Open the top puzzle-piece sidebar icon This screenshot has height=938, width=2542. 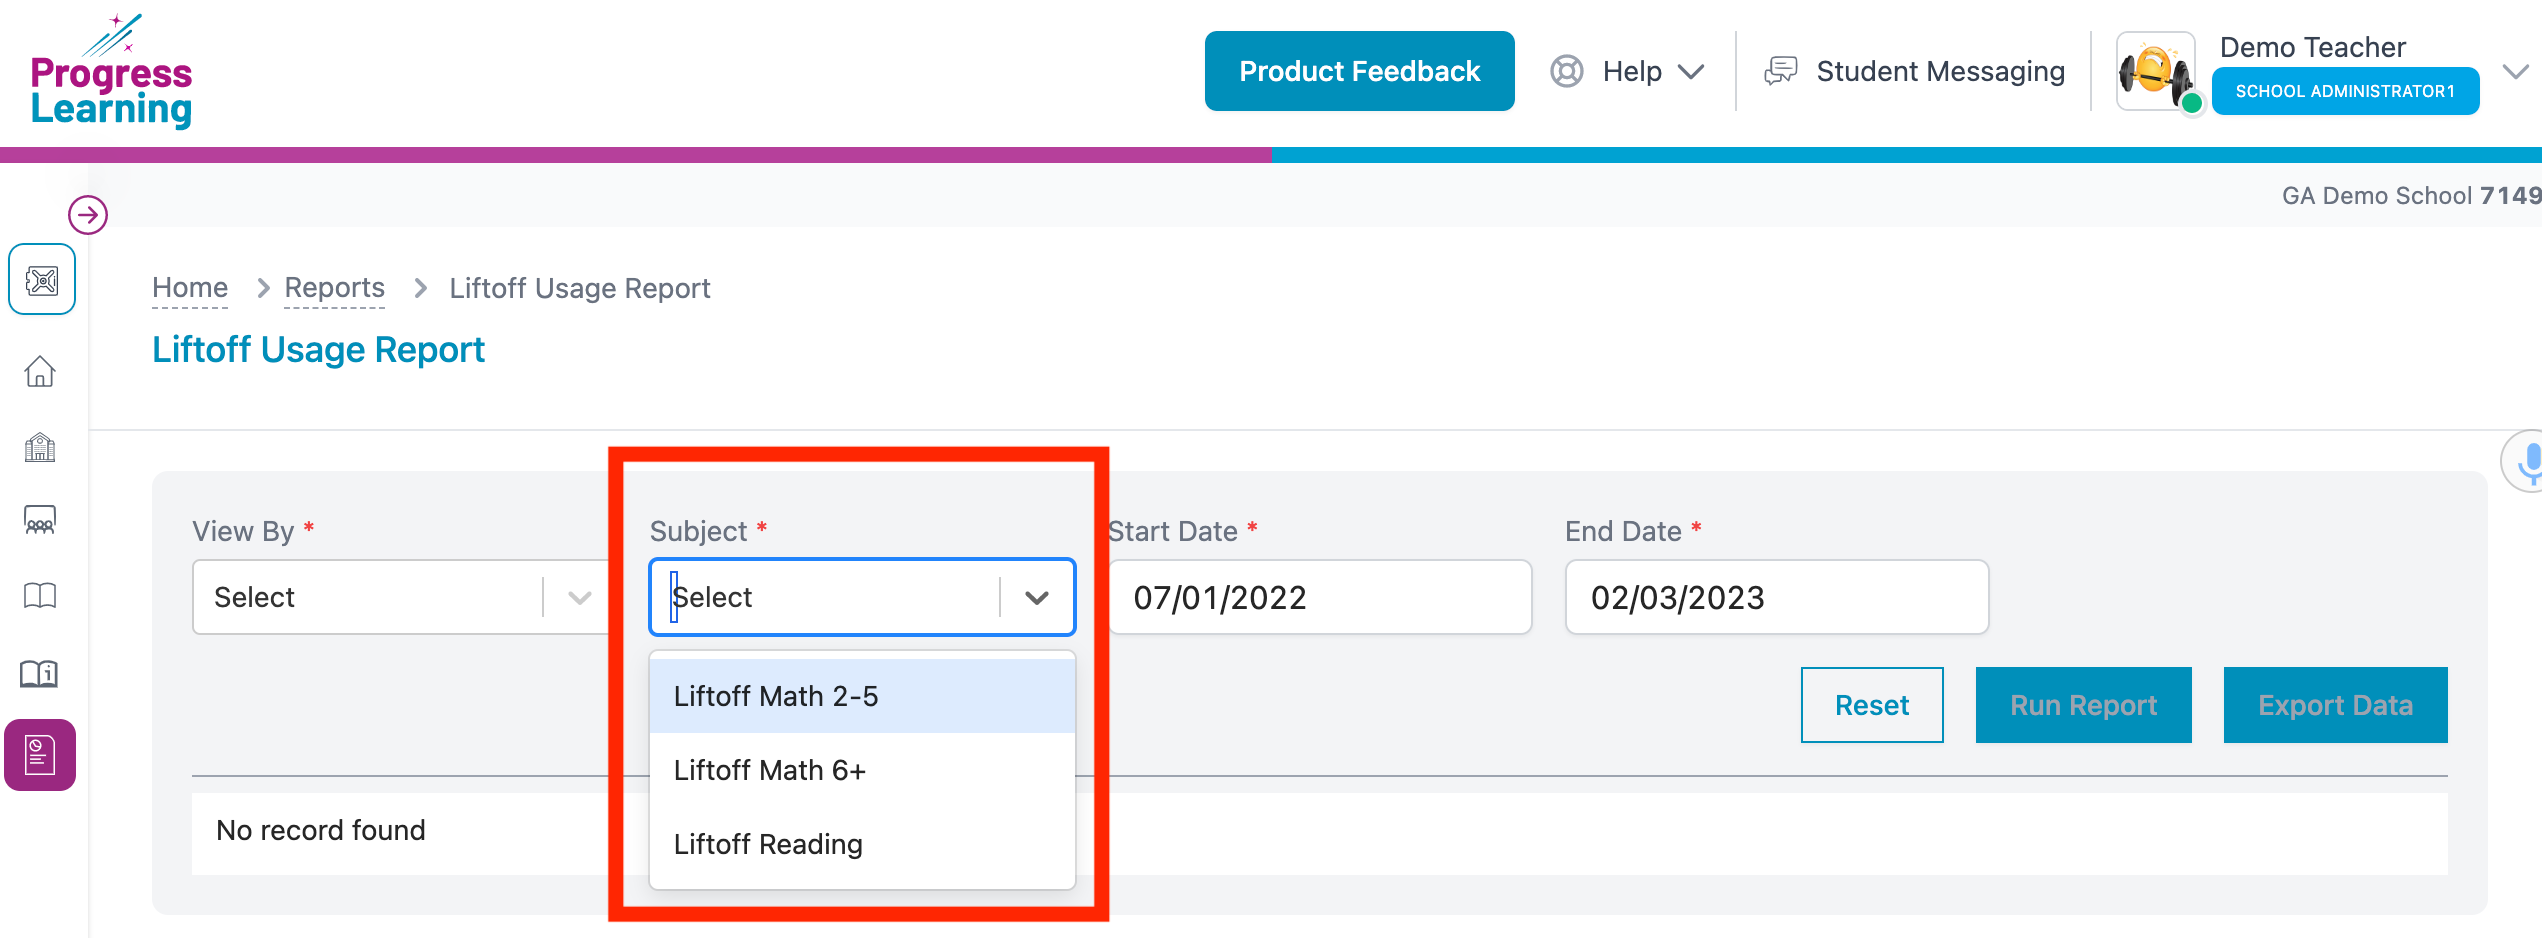click(x=42, y=280)
